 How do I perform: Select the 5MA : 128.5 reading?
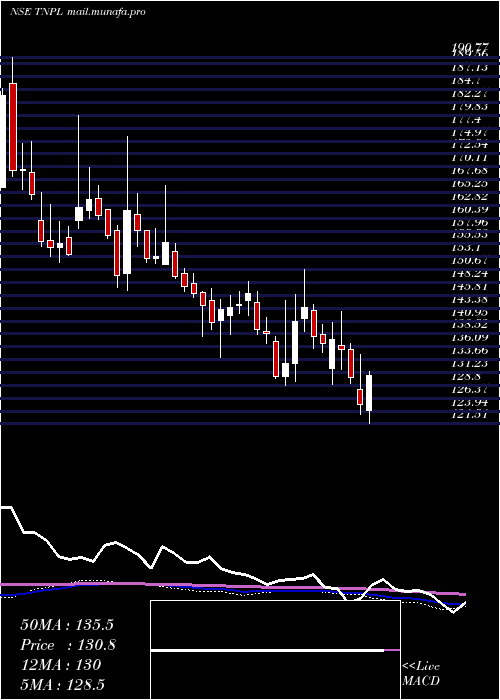pos(62,685)
